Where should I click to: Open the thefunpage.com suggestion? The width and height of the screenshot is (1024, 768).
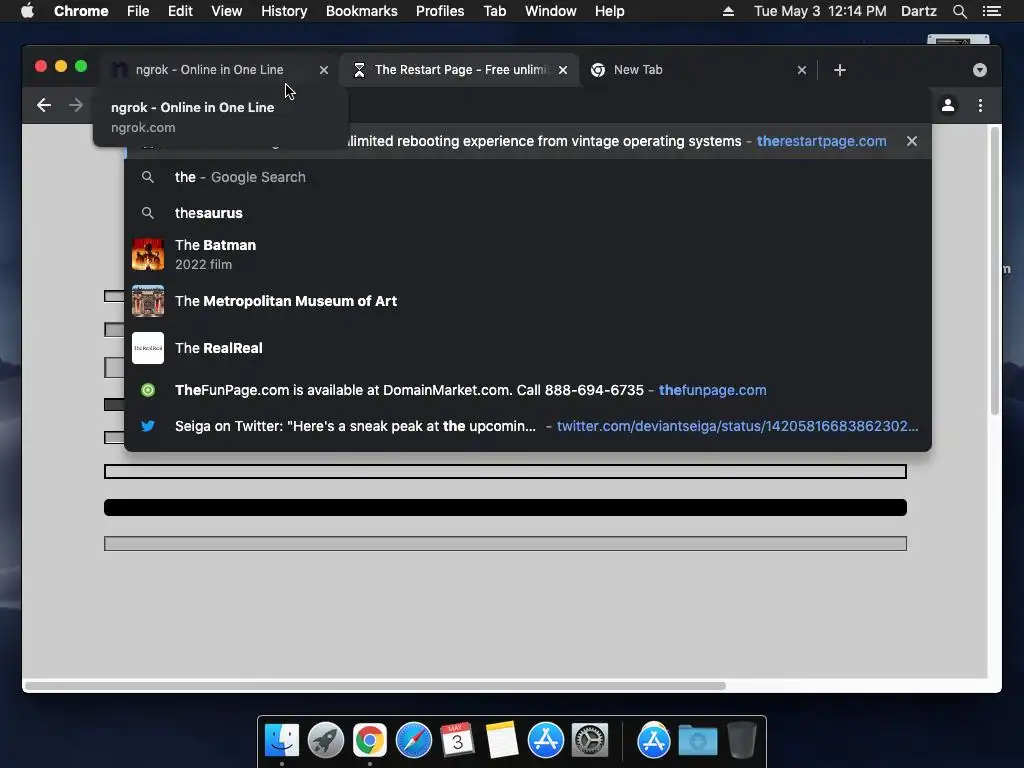click(528, 390)
